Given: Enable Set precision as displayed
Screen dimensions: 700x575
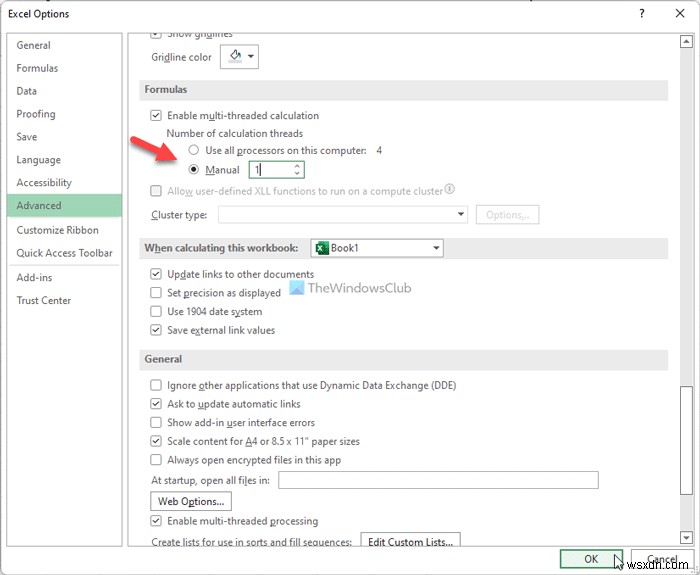Looking at the screenshot, I should pos(155,293).
